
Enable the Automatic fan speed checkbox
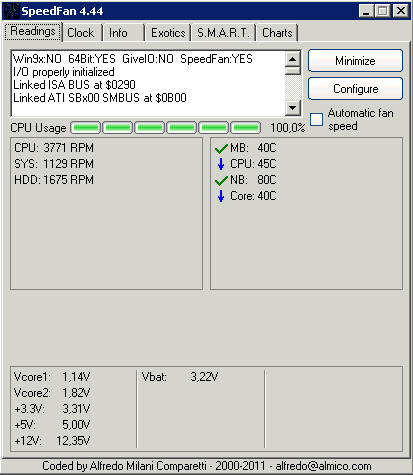316,119
